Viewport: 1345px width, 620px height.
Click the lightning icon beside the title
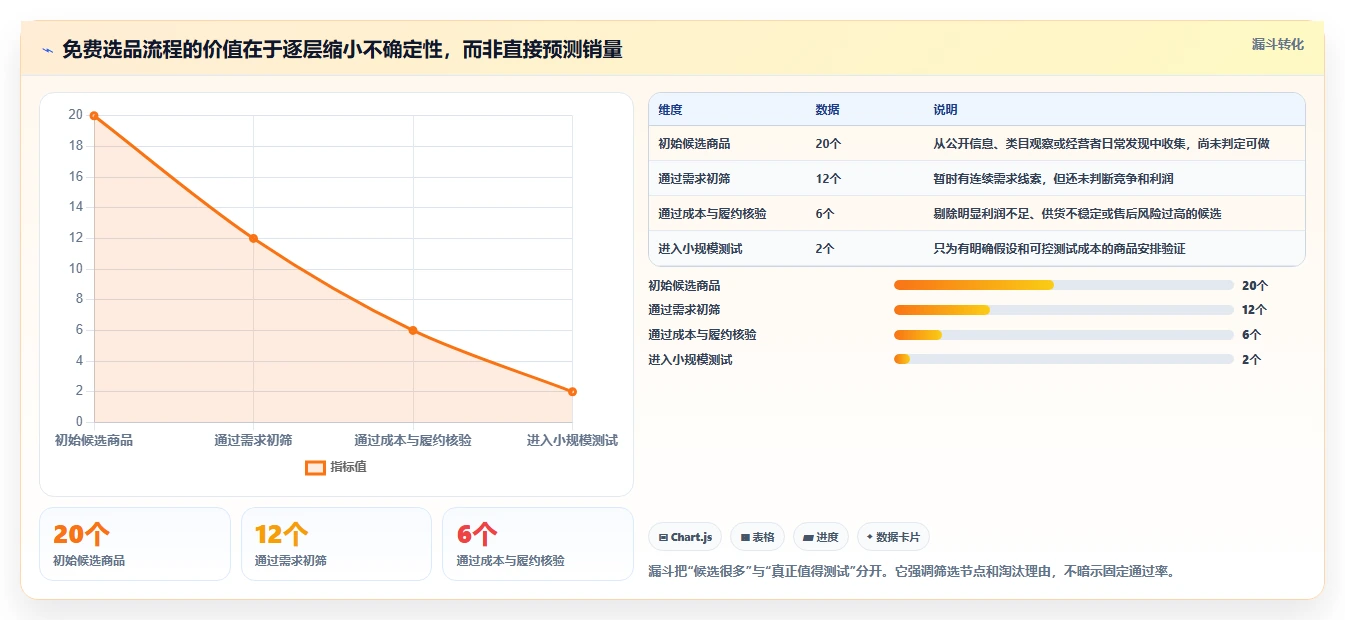[47, 49]
